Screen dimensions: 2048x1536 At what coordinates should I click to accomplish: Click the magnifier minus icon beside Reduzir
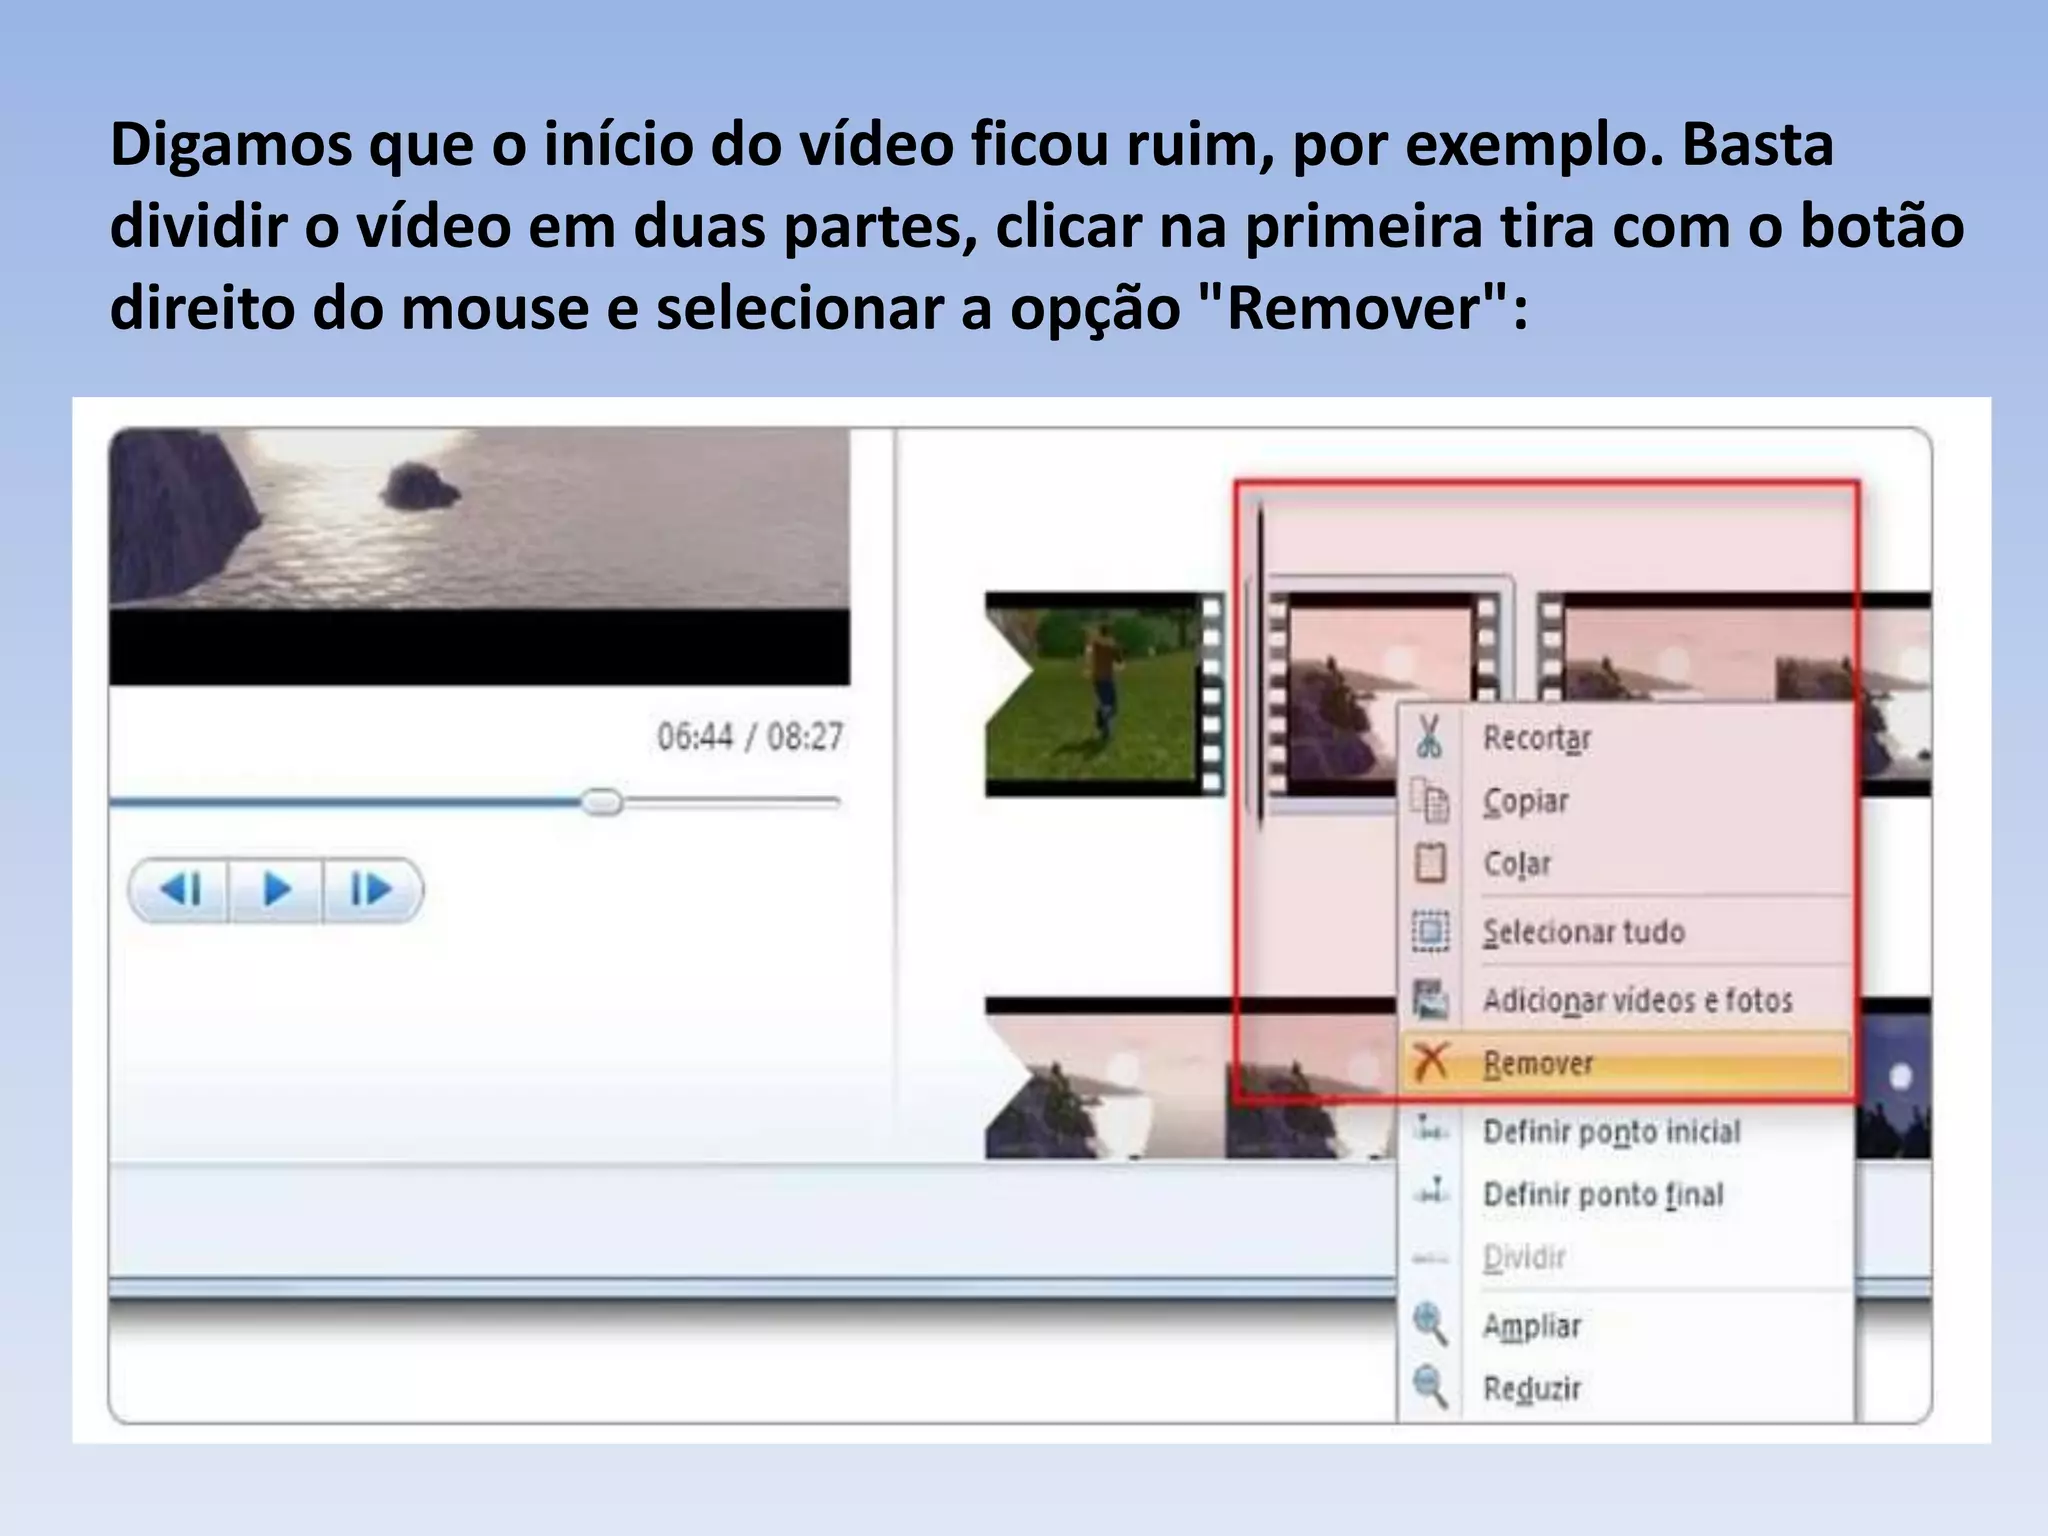tap(1430, 1387)
